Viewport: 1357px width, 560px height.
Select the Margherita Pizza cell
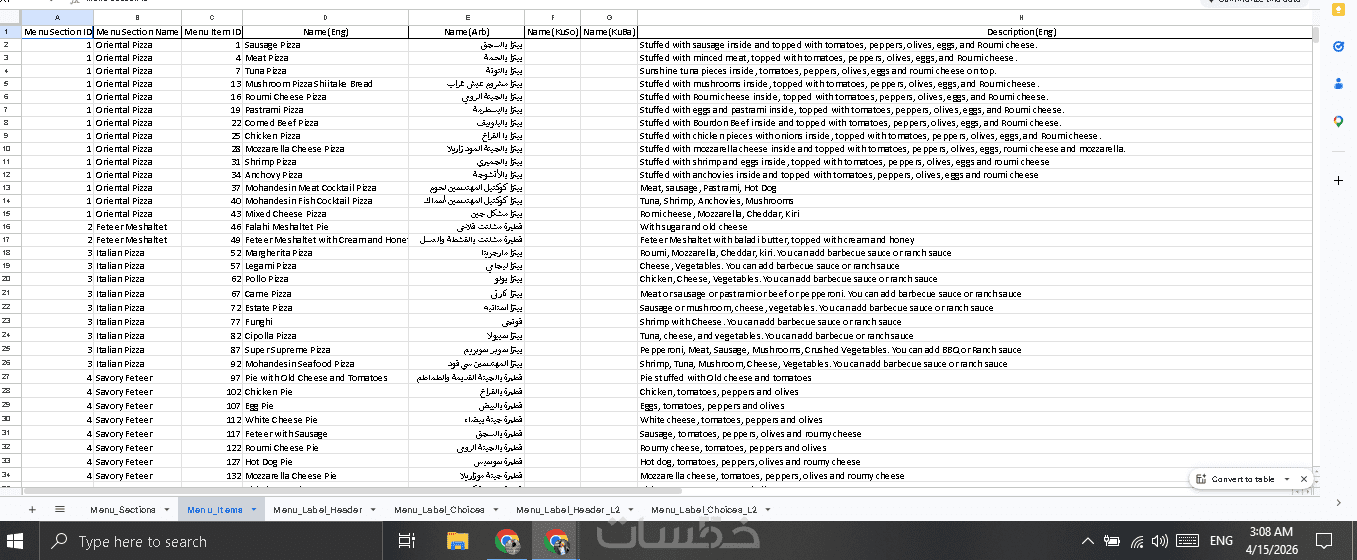pos(326,254)
